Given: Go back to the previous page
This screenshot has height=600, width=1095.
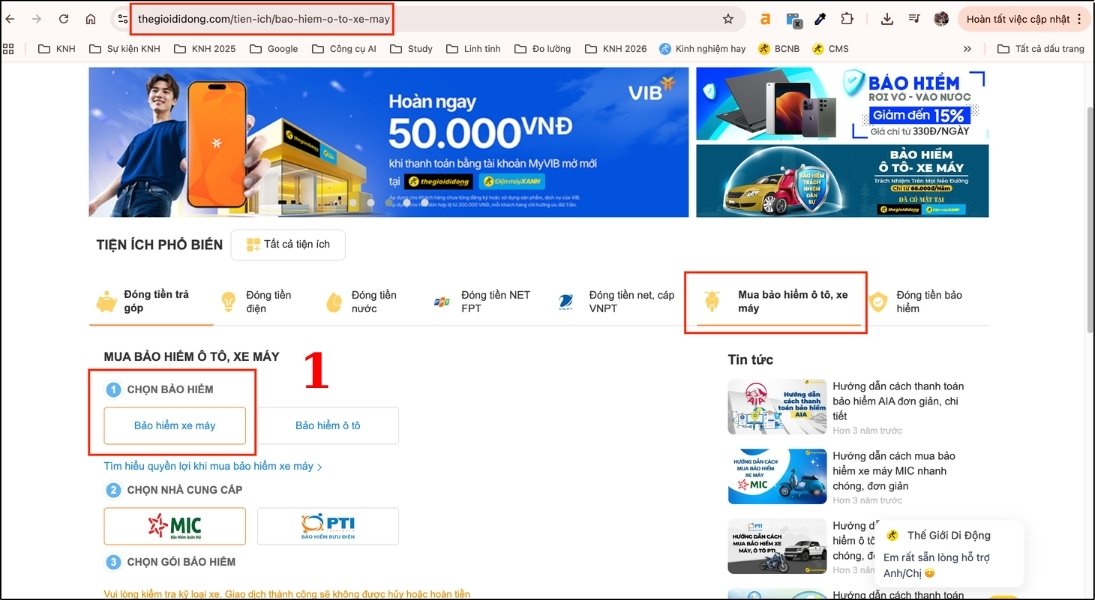Looking at the screenshot, I should [x=10, y=19].
